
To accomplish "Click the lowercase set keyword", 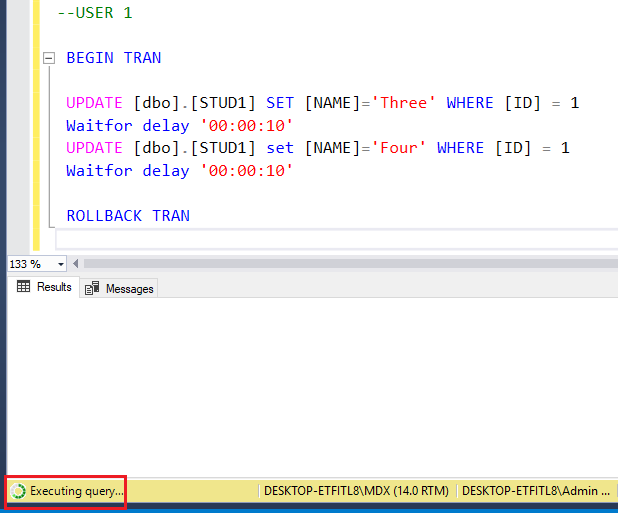I will [x=280, y=148].
